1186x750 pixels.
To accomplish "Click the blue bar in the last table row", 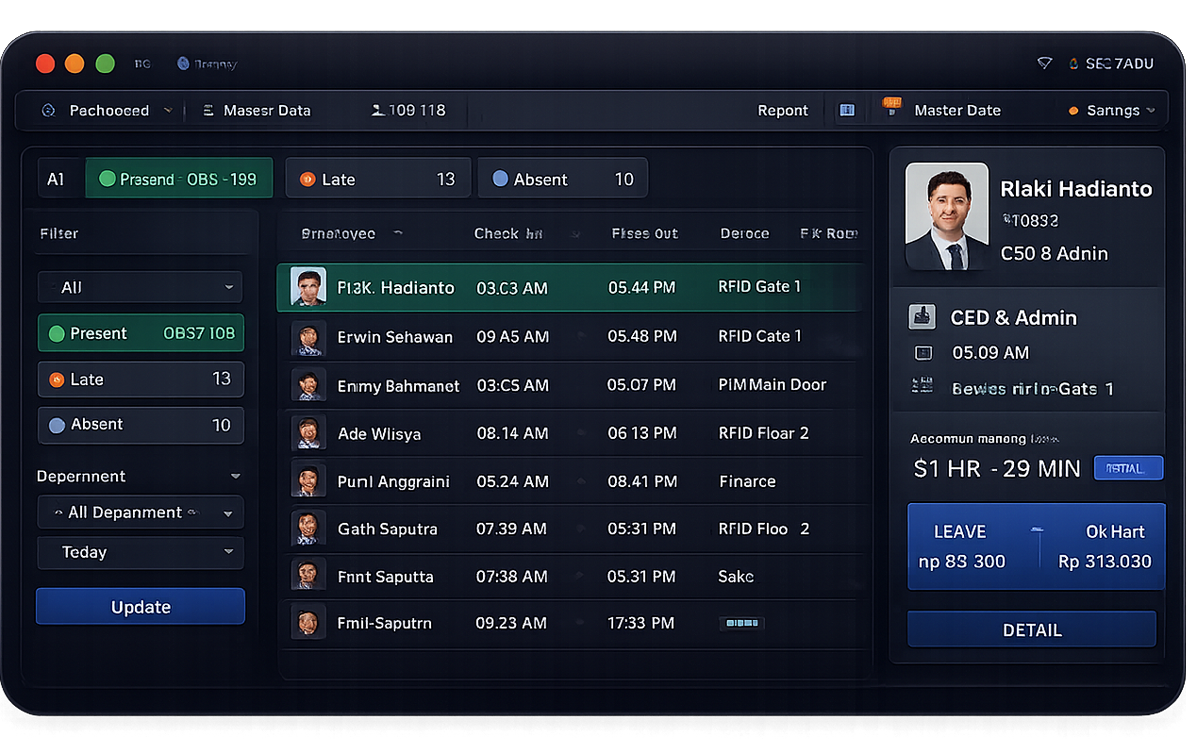I will (741, 623).
